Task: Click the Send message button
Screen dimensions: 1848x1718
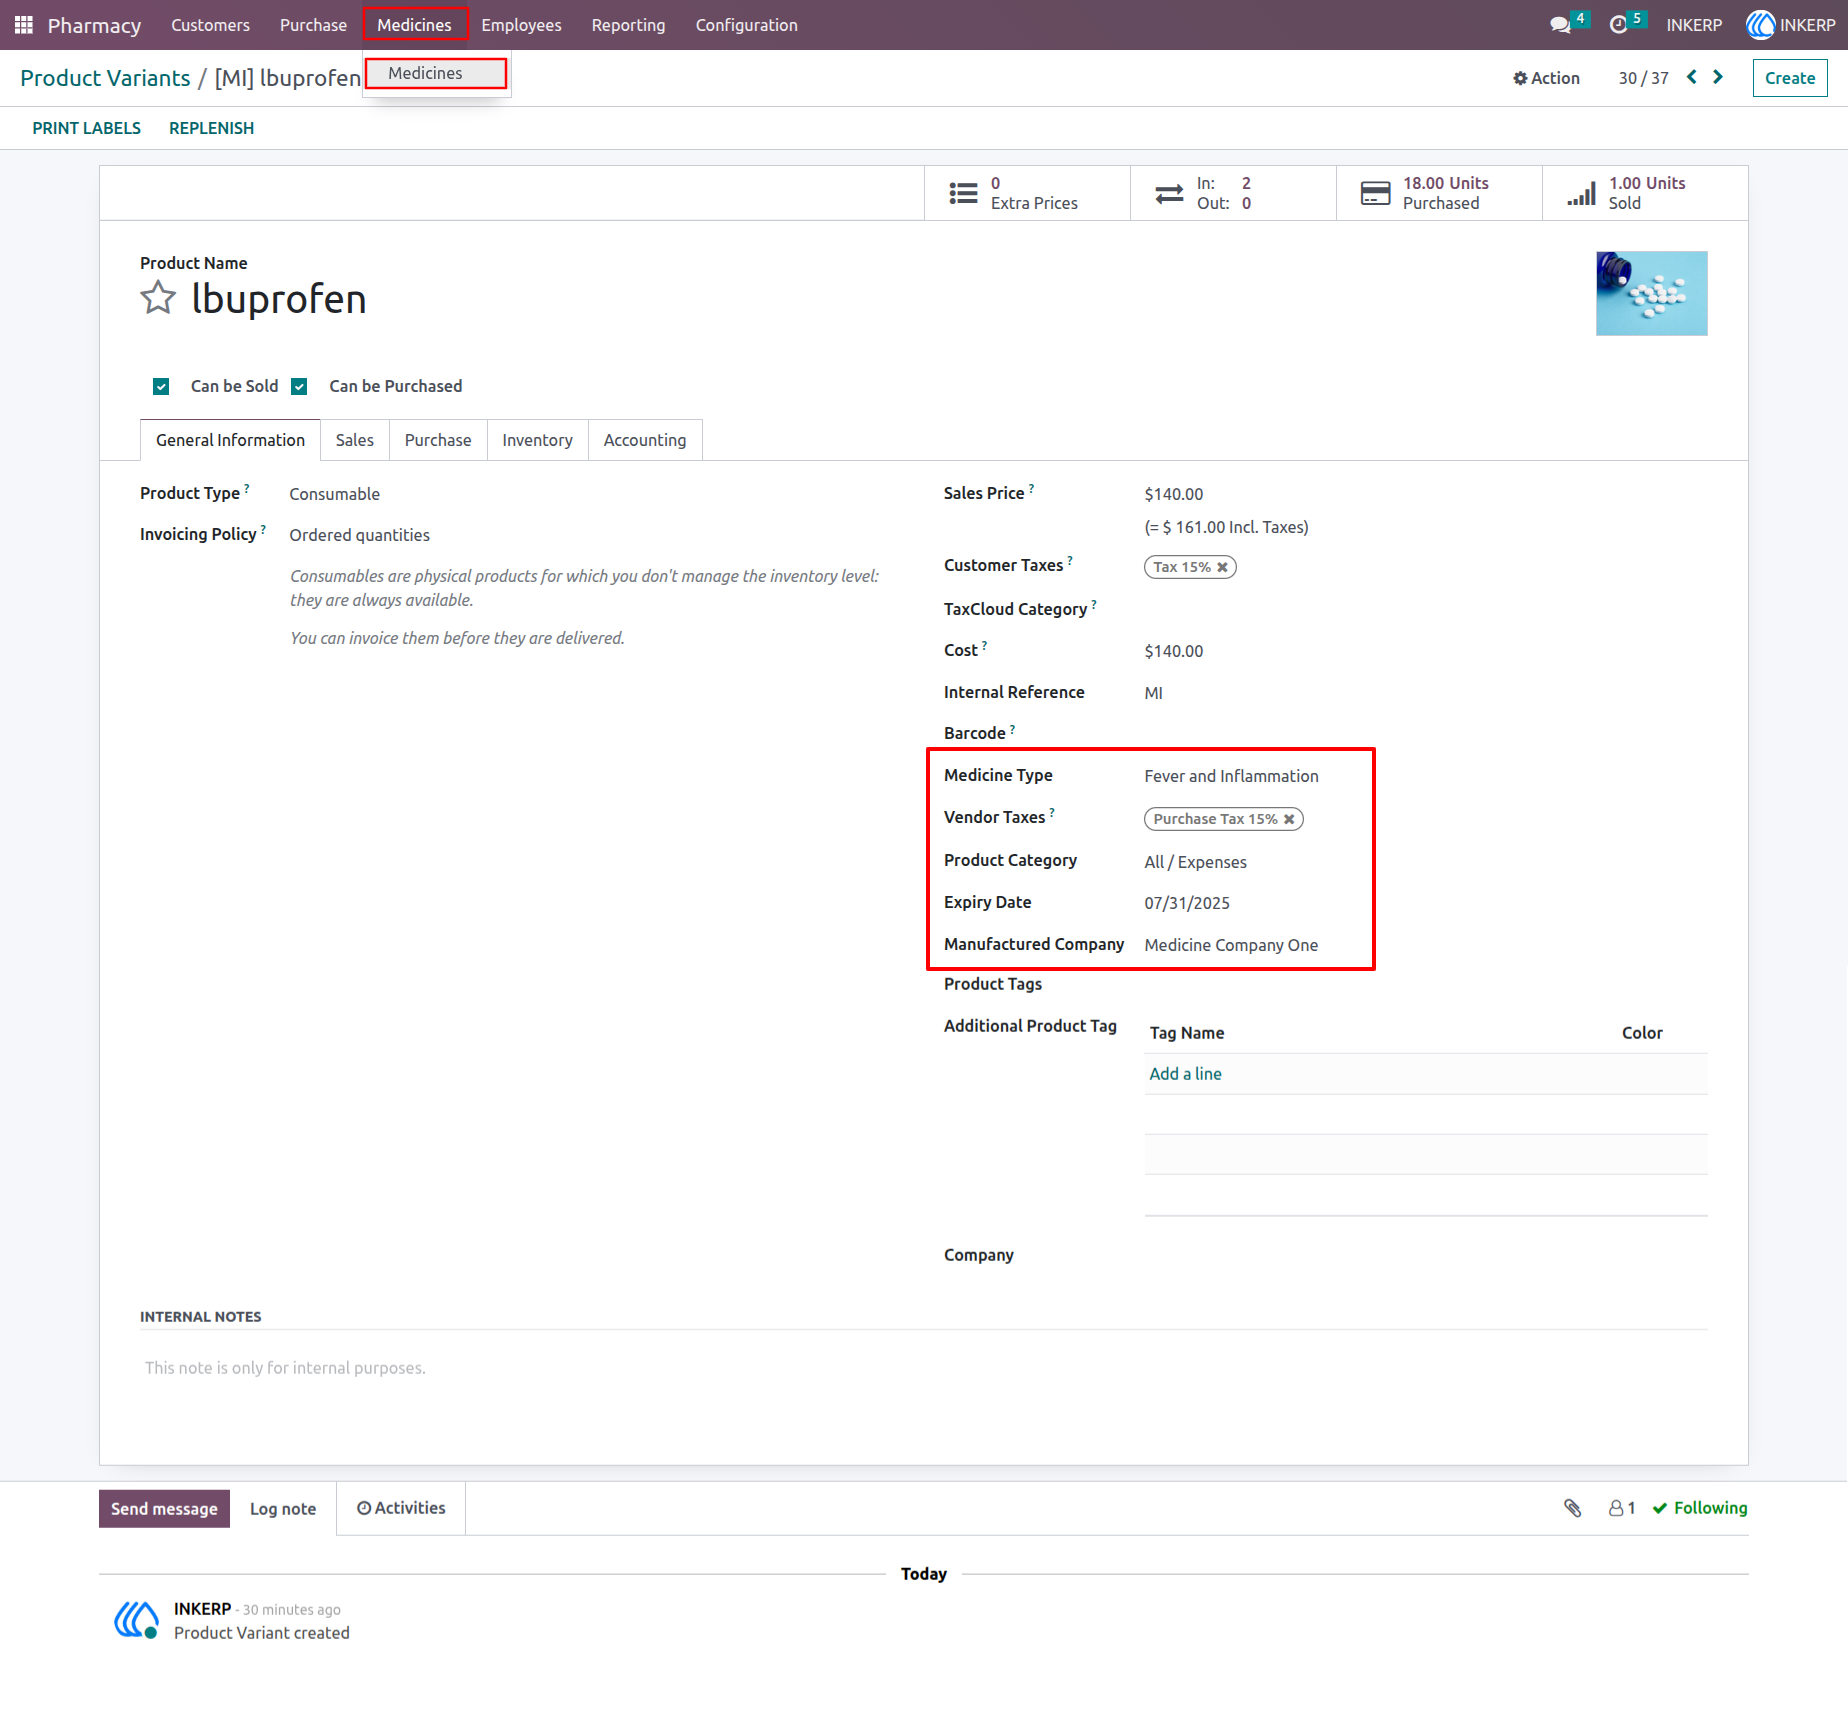Action: [164, 1509]
